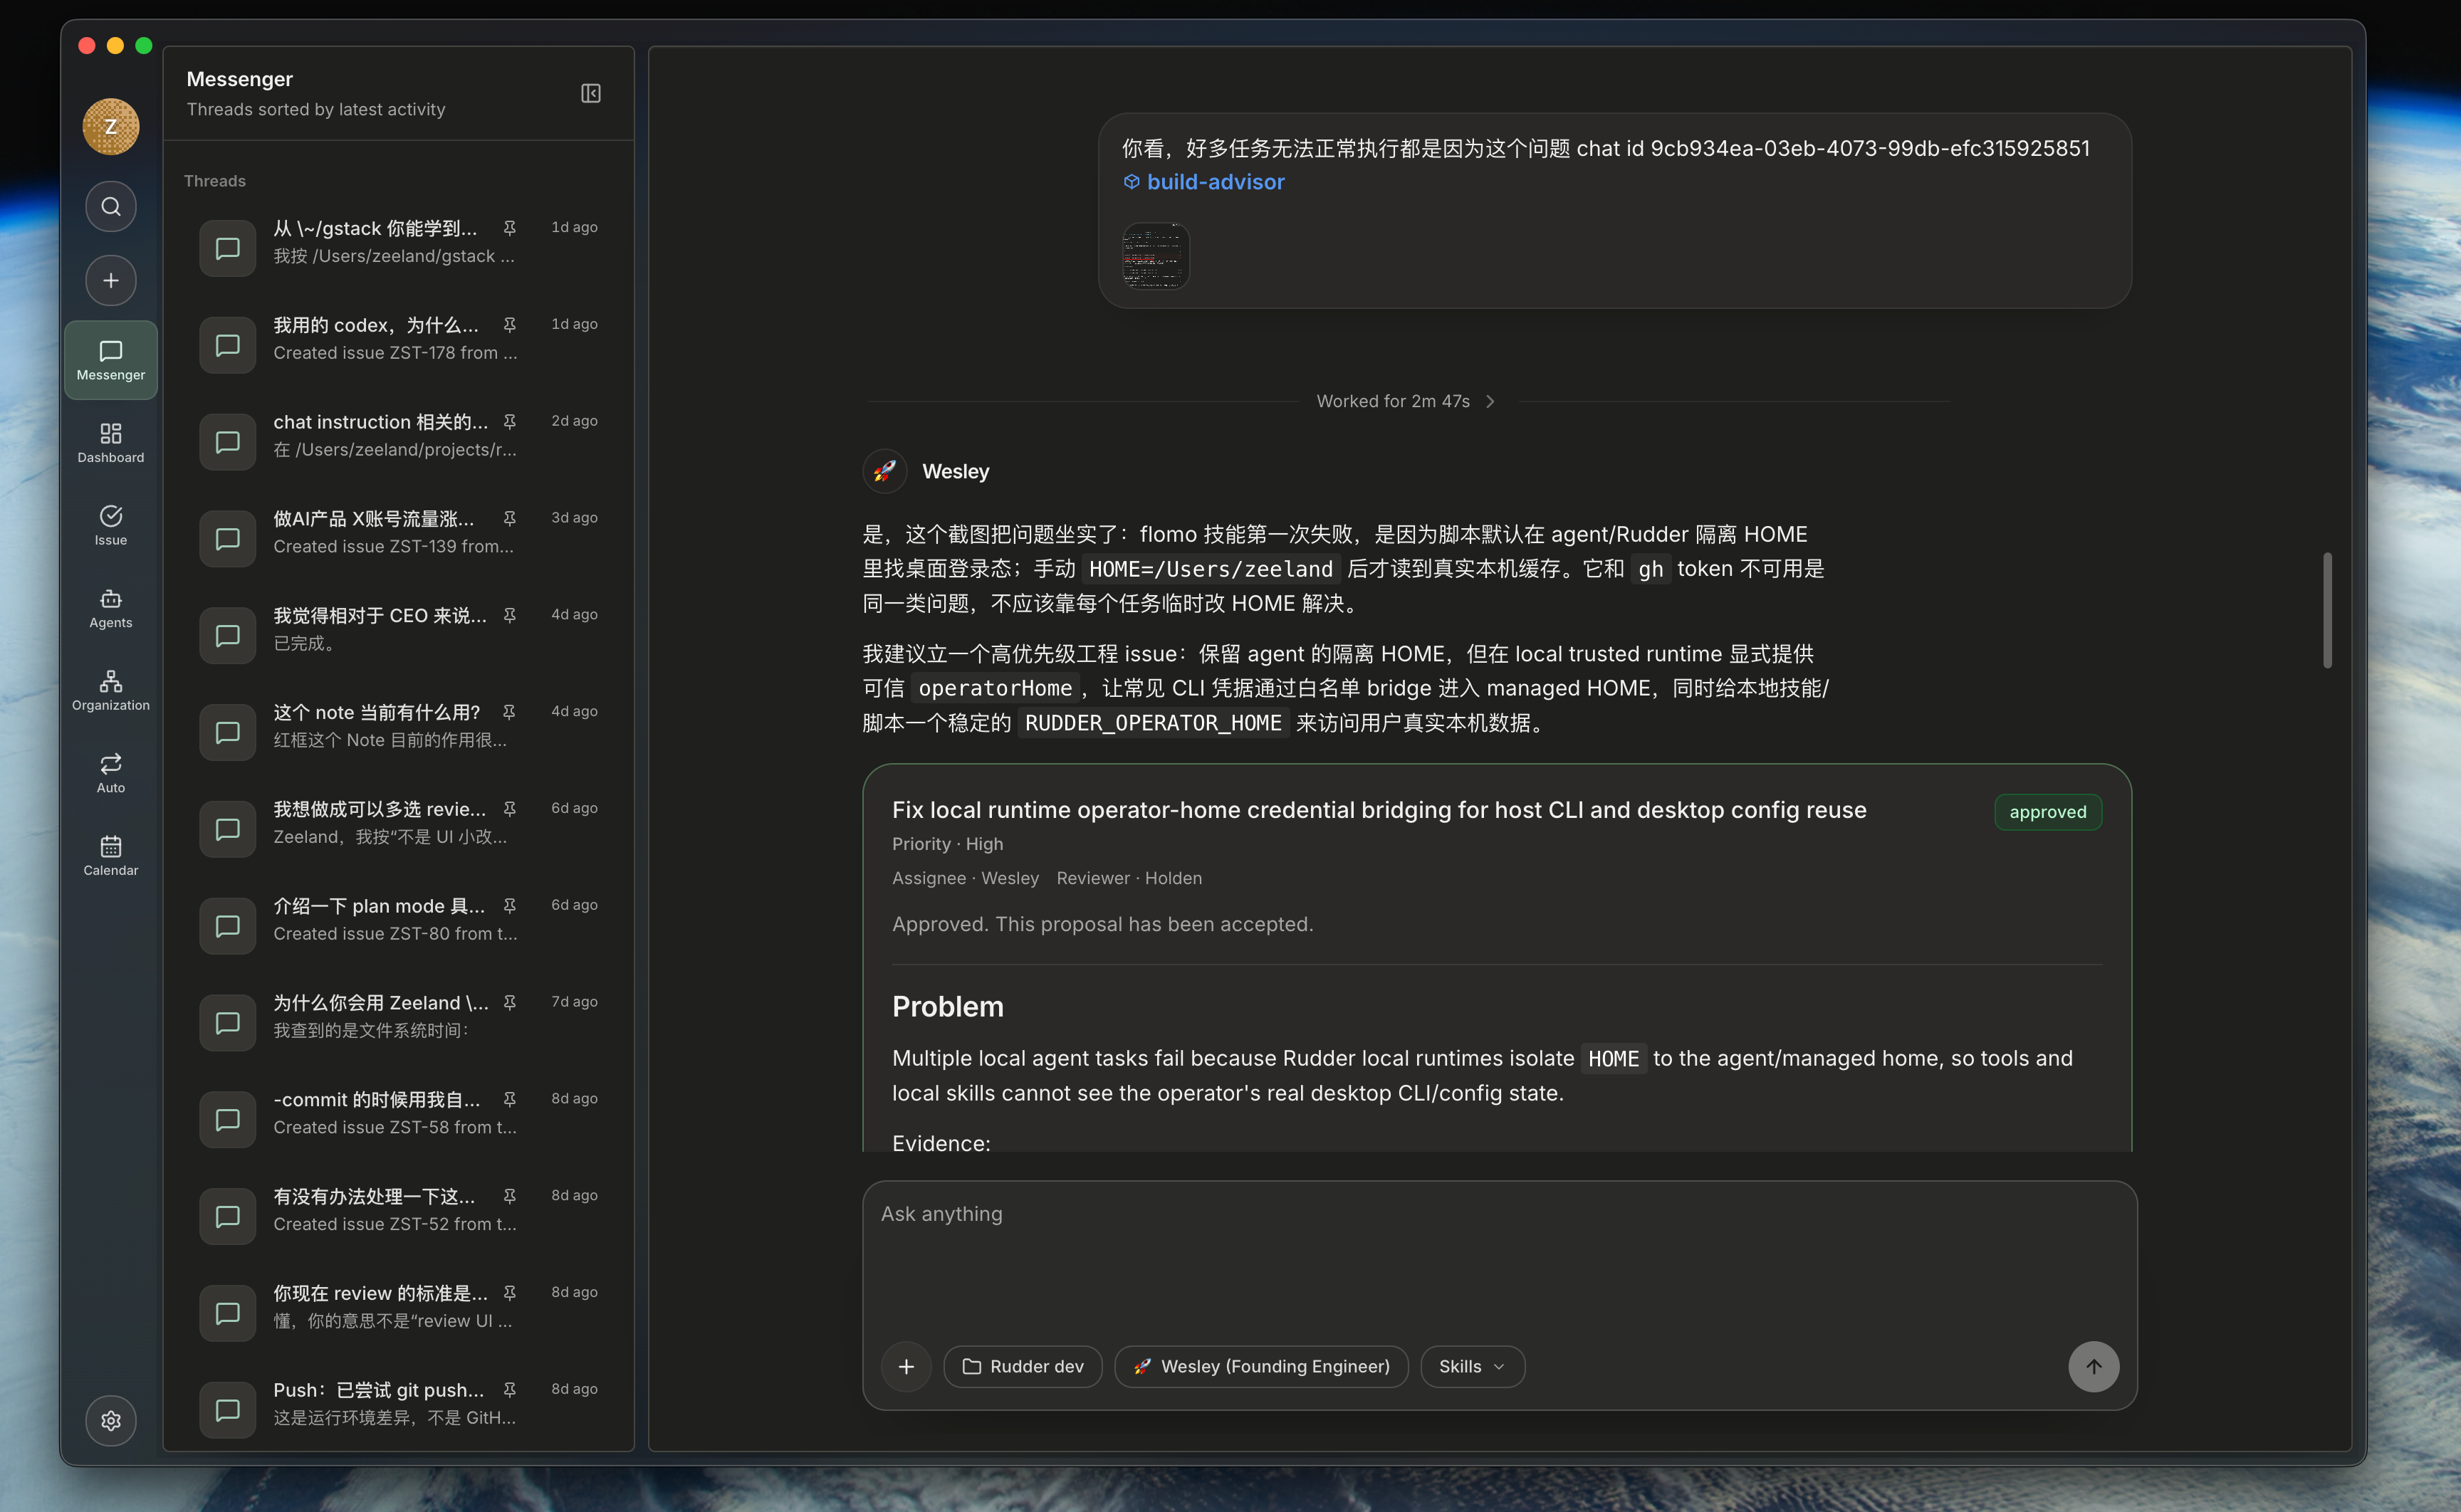
Task: Go to the Dashboard section
Action: [111, 443]
